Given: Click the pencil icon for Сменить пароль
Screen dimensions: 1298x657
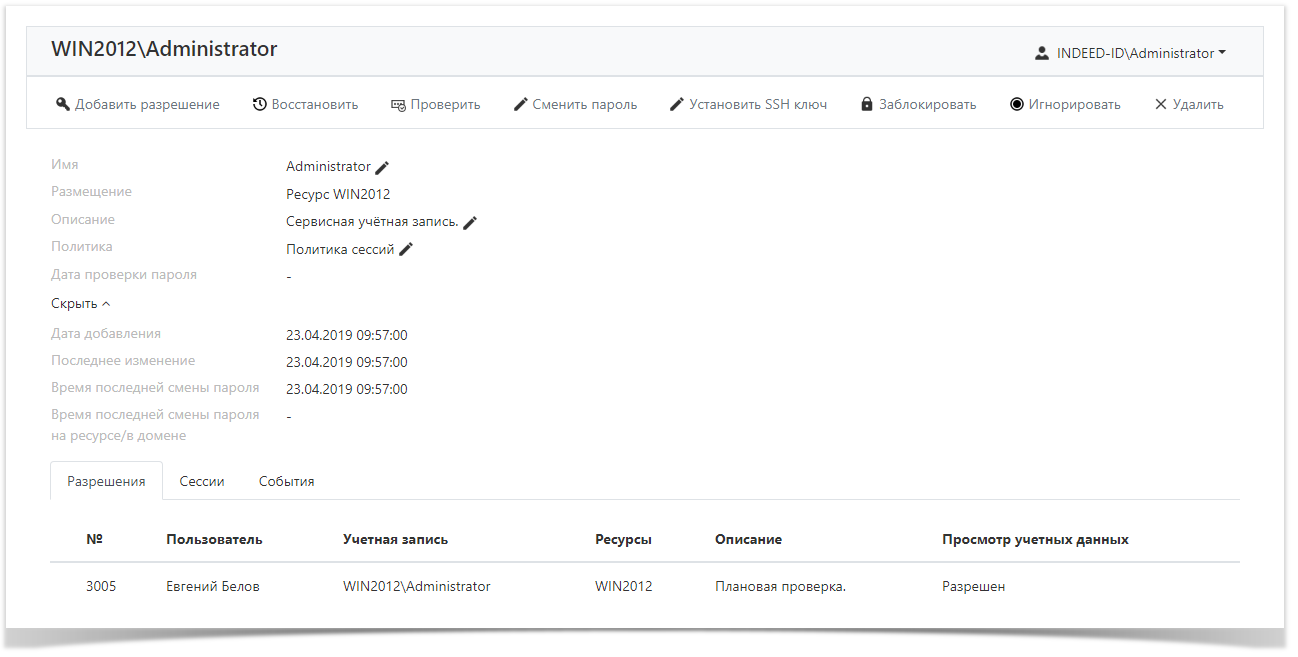Looking at the screenshot, I should point(521,103).
